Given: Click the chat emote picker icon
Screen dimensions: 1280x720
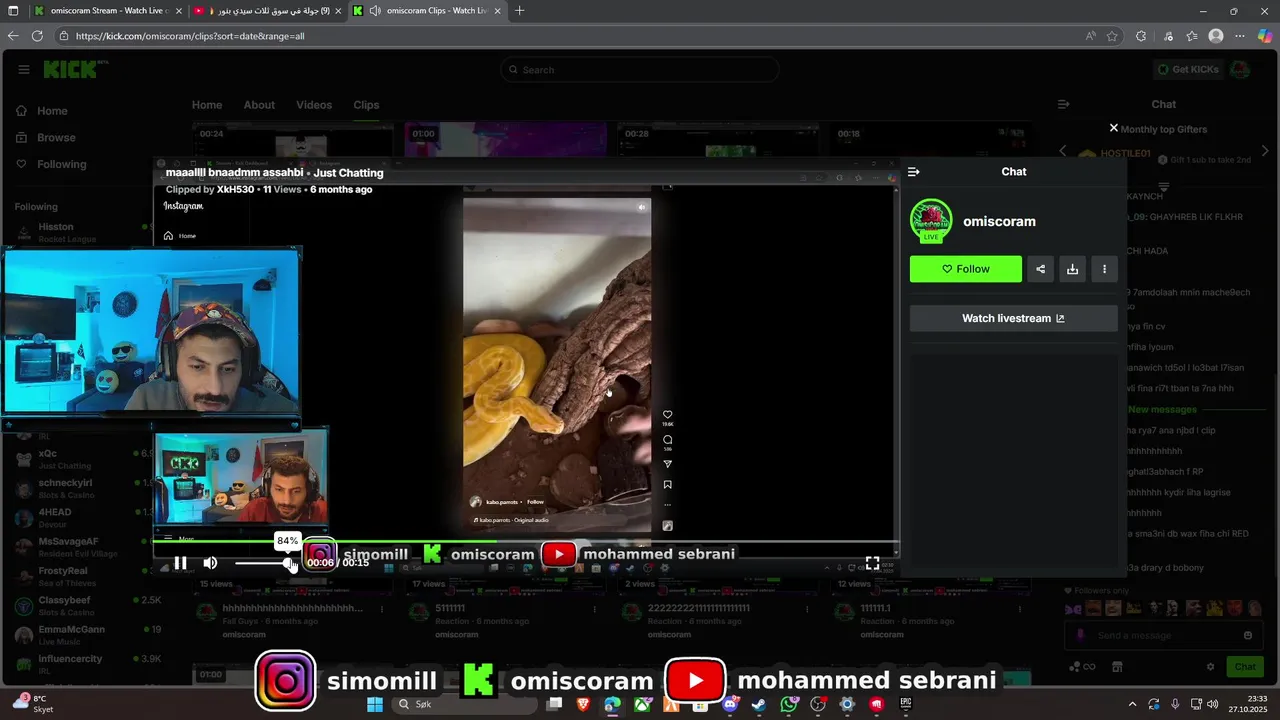Looking at the screenshot, I should pyautogui.click(x=1247, y=635).
